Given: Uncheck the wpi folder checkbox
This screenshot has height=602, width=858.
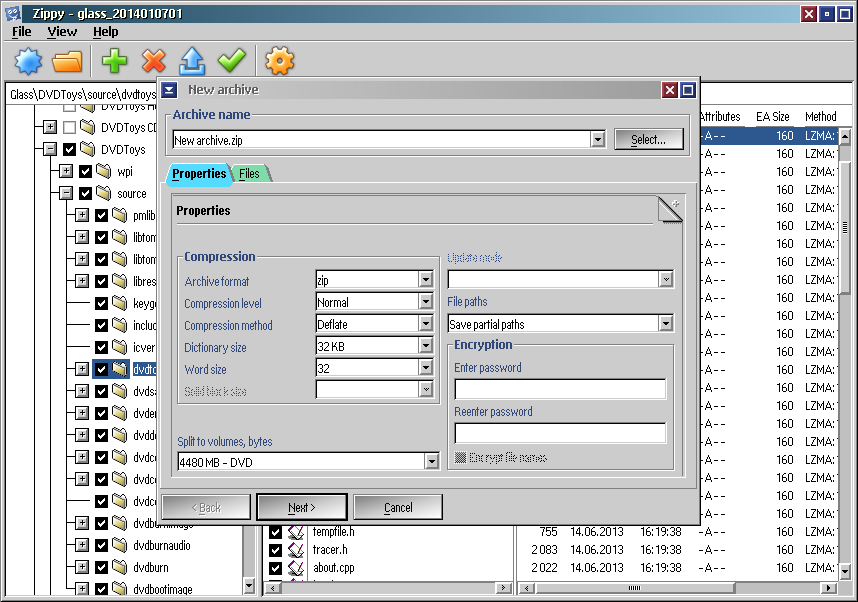Looking at the screenshot, I should click(x=85, y=172).
